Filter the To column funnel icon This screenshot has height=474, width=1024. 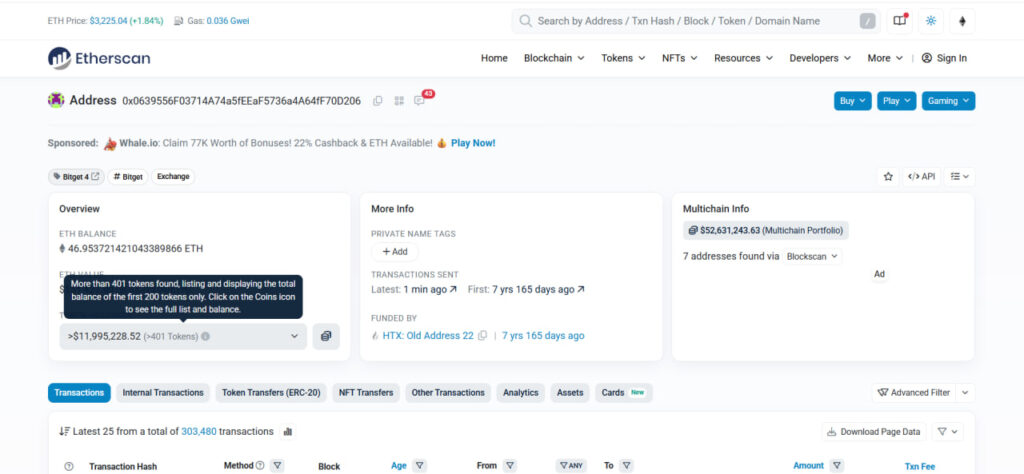tap(626, 466)
